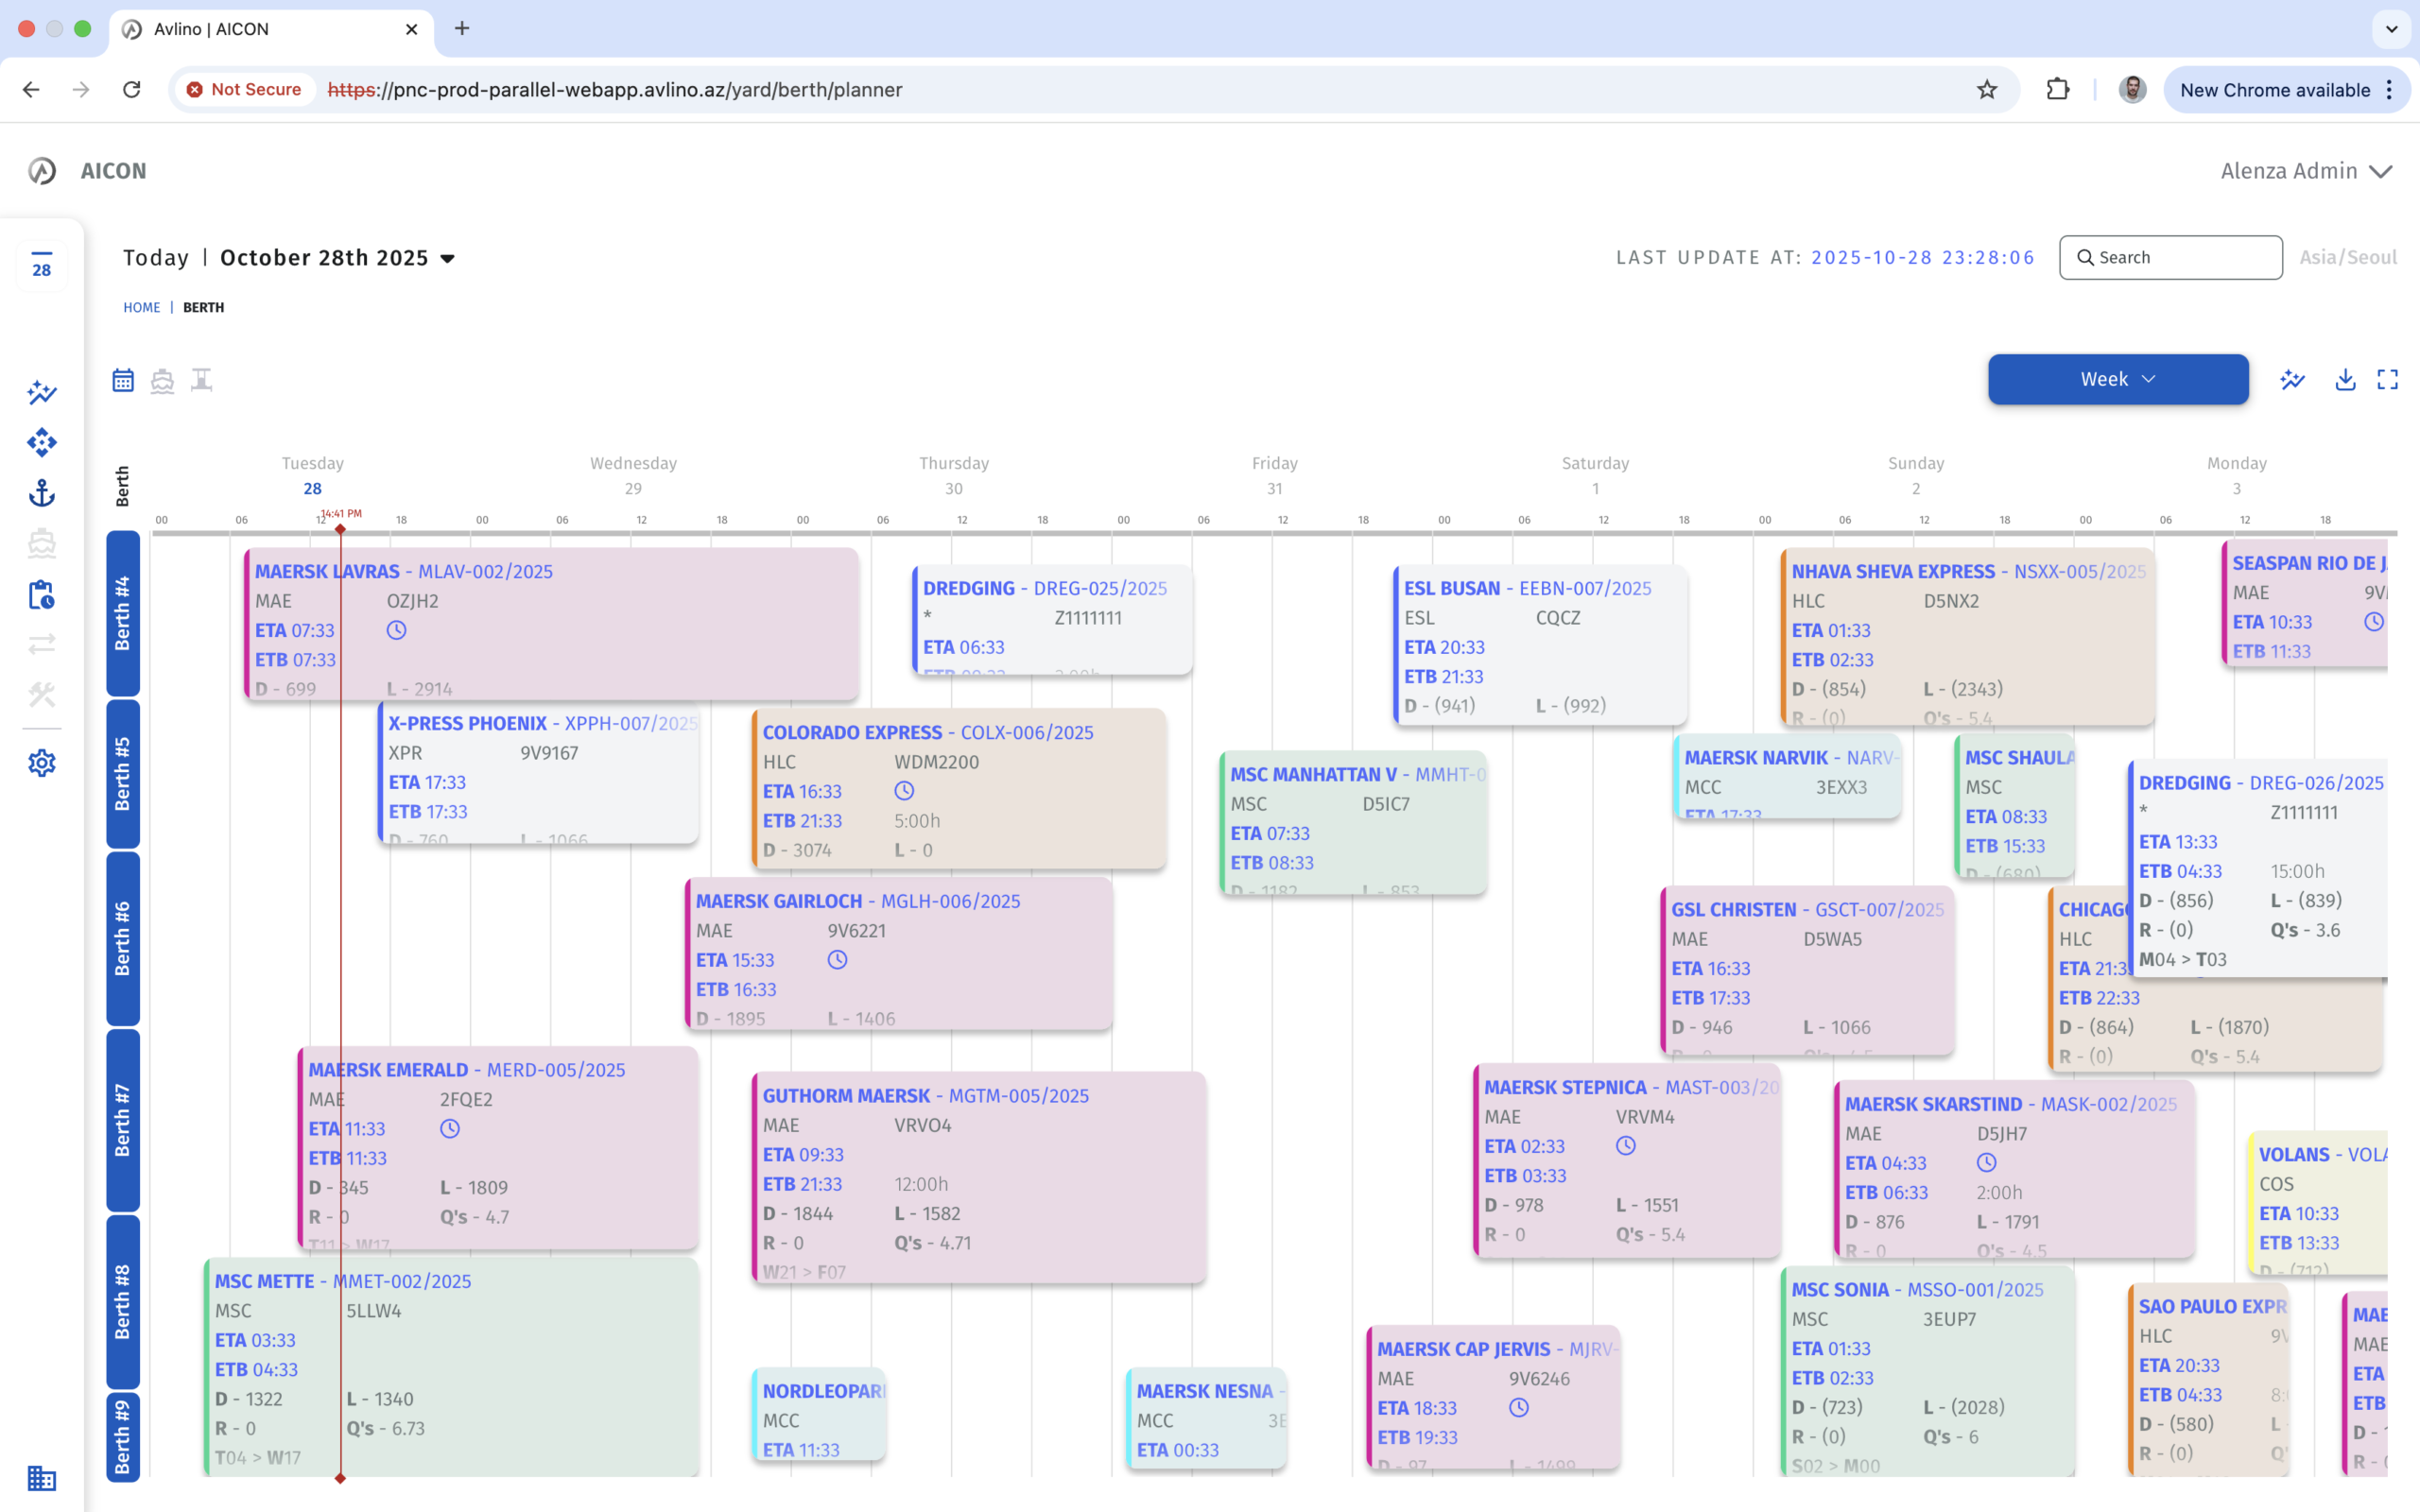Open the calendar day 28 sidebar icon

tap(42, 265)
